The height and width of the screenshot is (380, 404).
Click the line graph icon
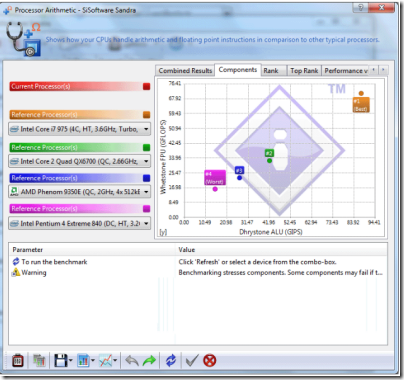106,361
